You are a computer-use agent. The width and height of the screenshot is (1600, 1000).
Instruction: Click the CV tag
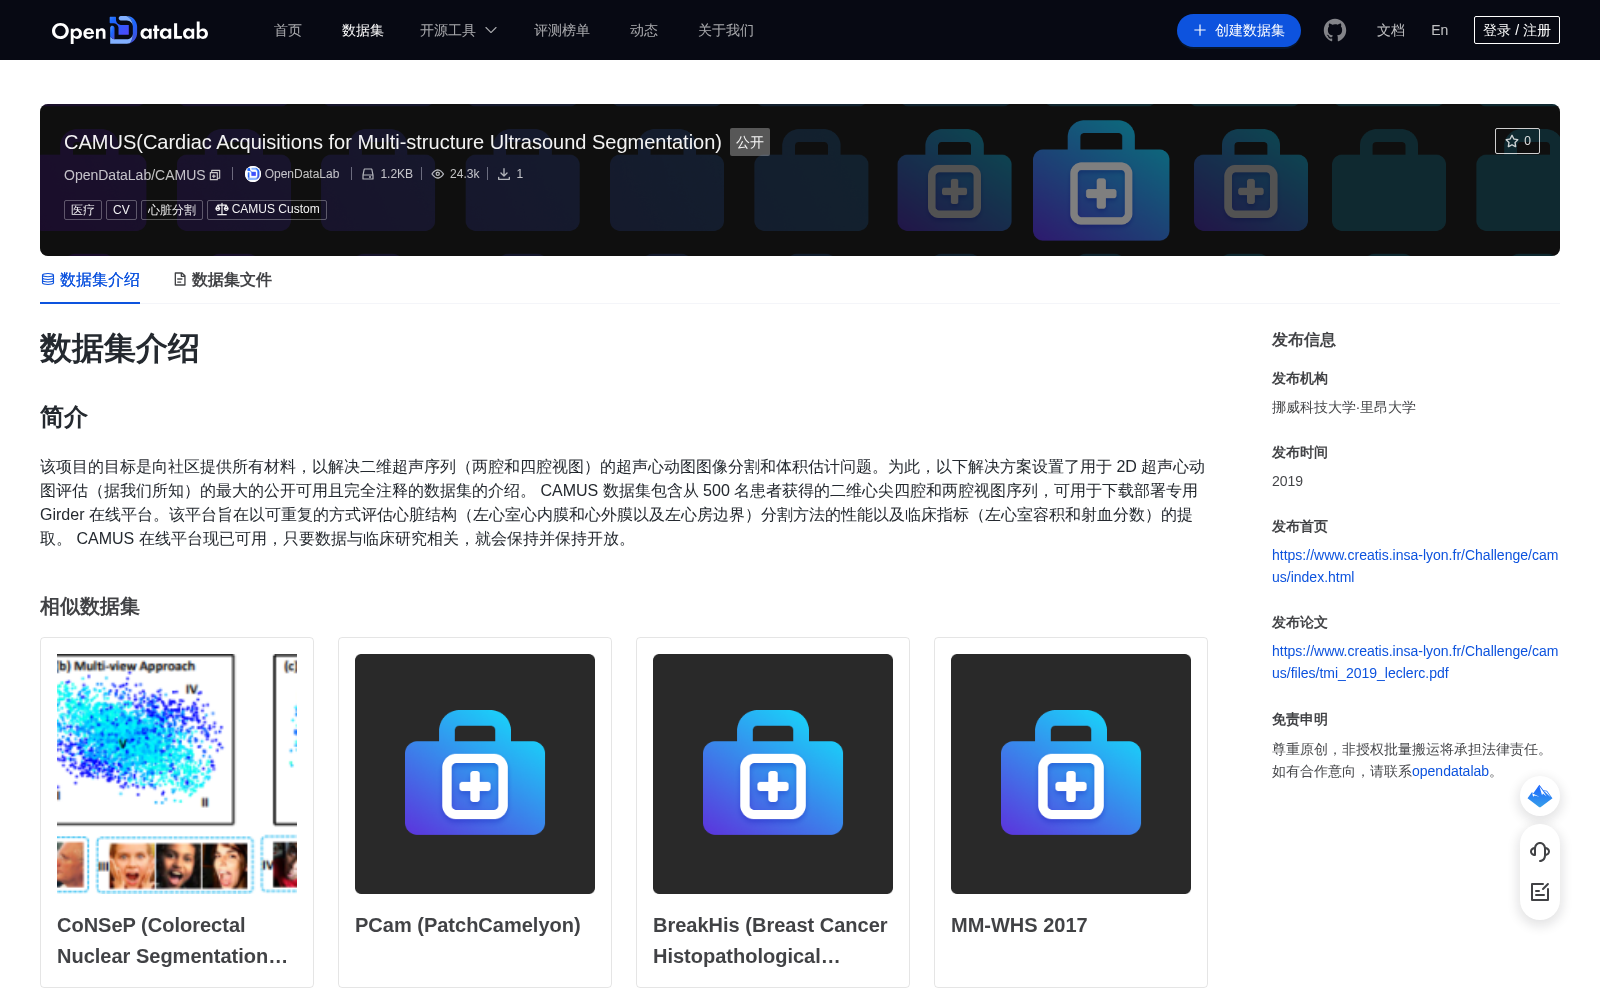tap(121, 210)
